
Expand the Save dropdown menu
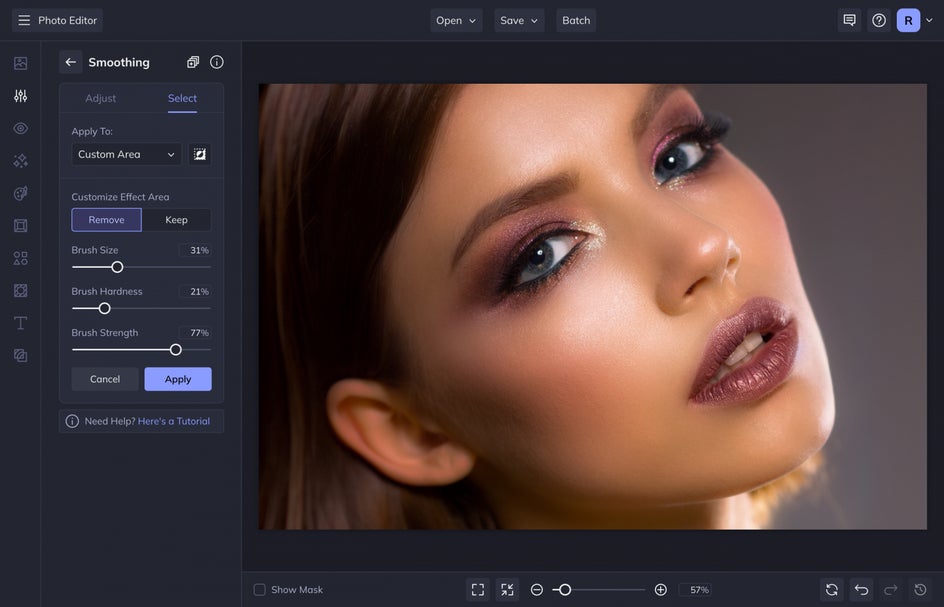click(519, 20)
